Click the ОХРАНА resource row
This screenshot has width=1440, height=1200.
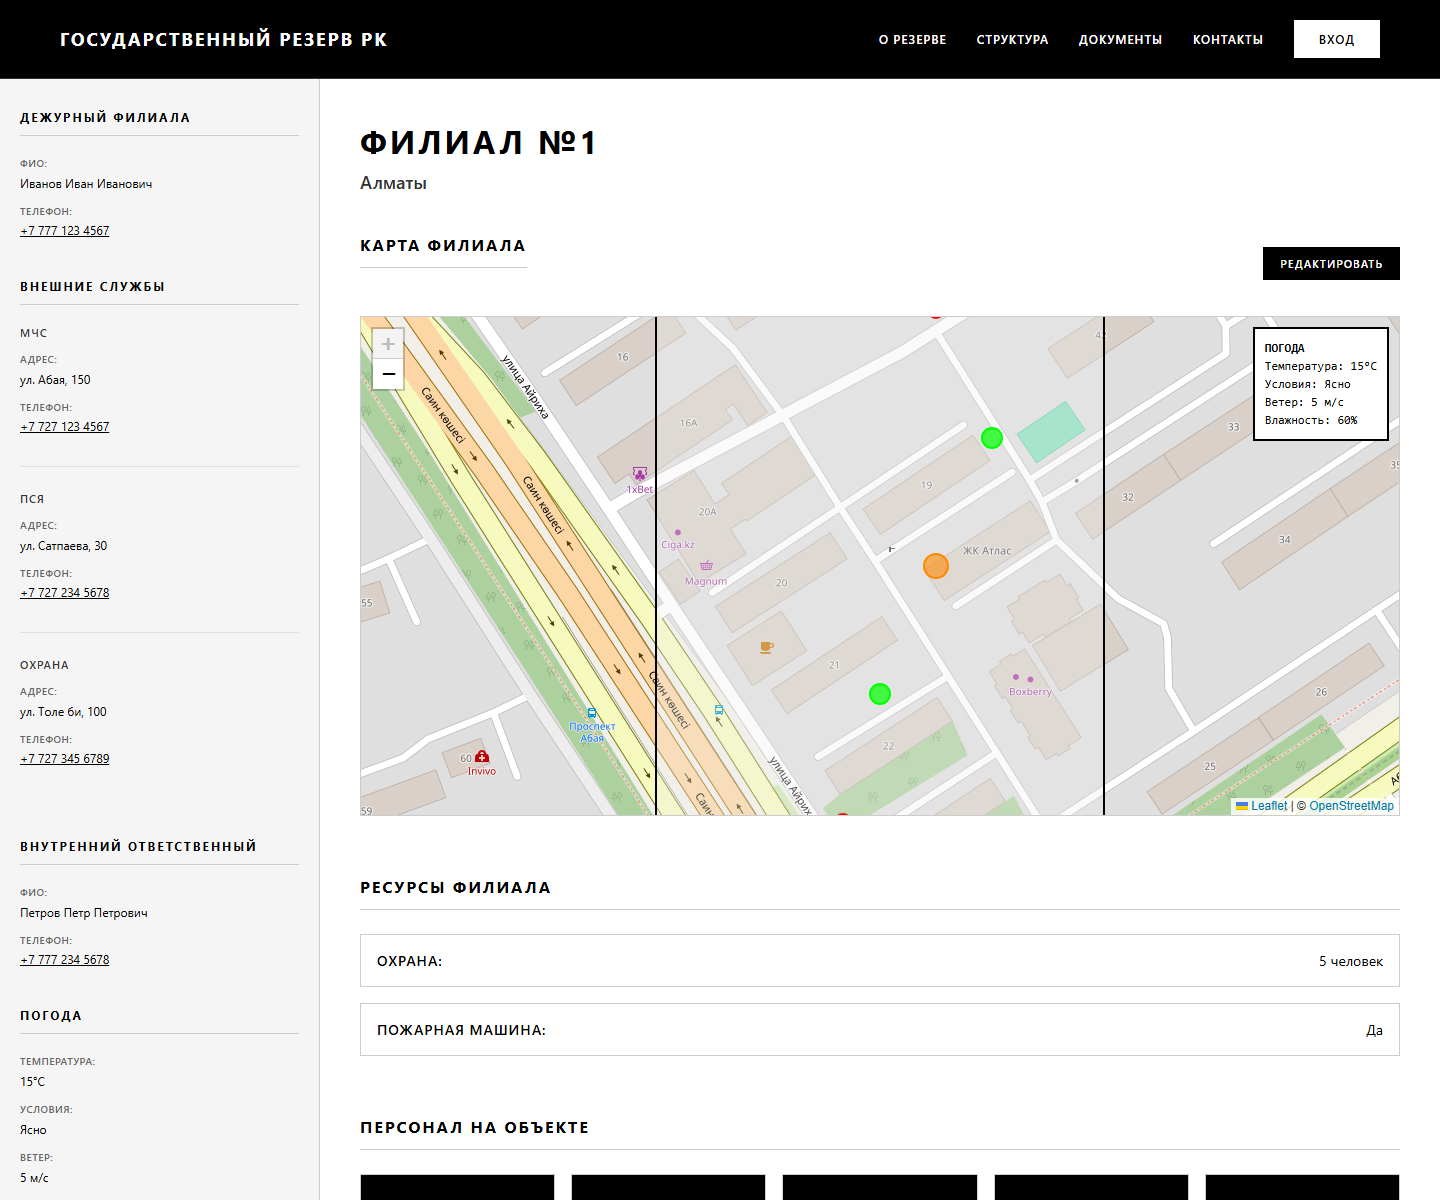(x=880, y=961)
